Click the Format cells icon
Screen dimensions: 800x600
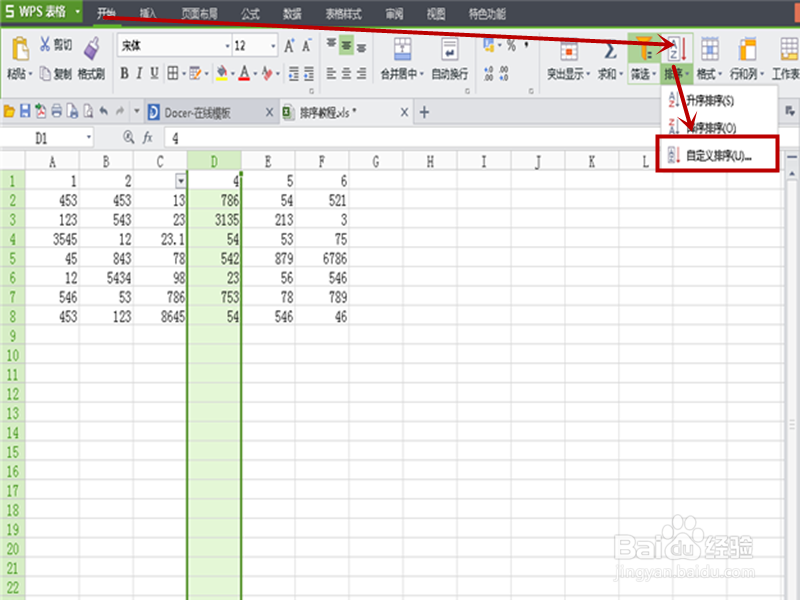click(710, 49)
